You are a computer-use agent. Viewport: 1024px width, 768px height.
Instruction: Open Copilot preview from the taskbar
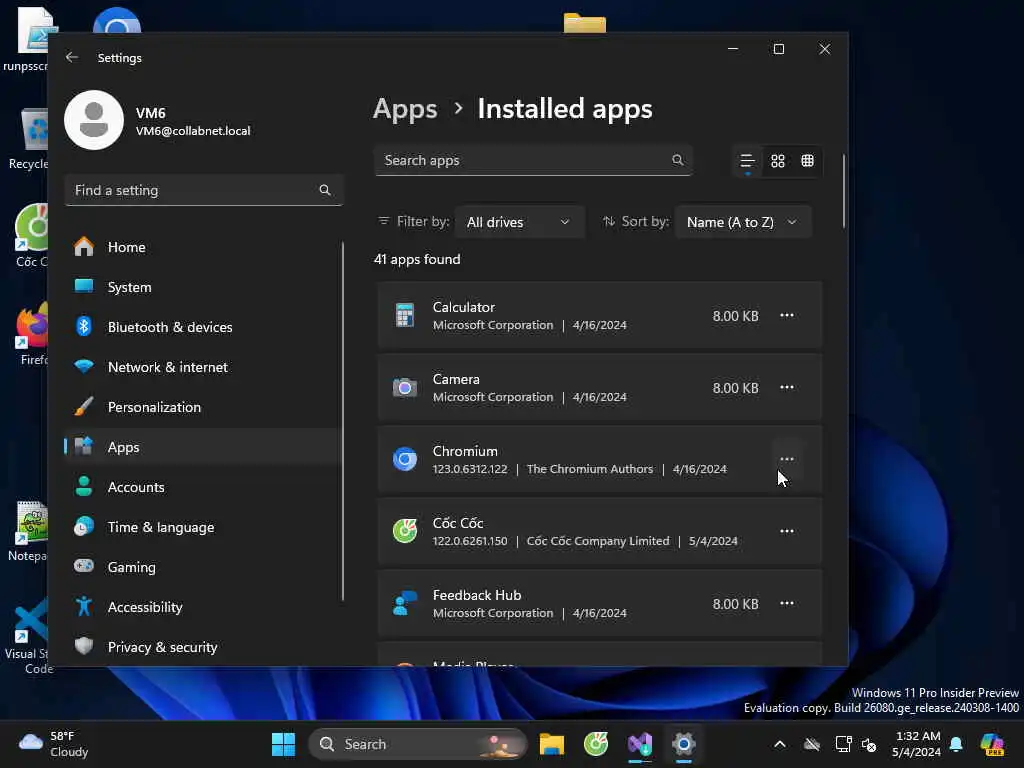pyautogui.click(x=992, y=744)
